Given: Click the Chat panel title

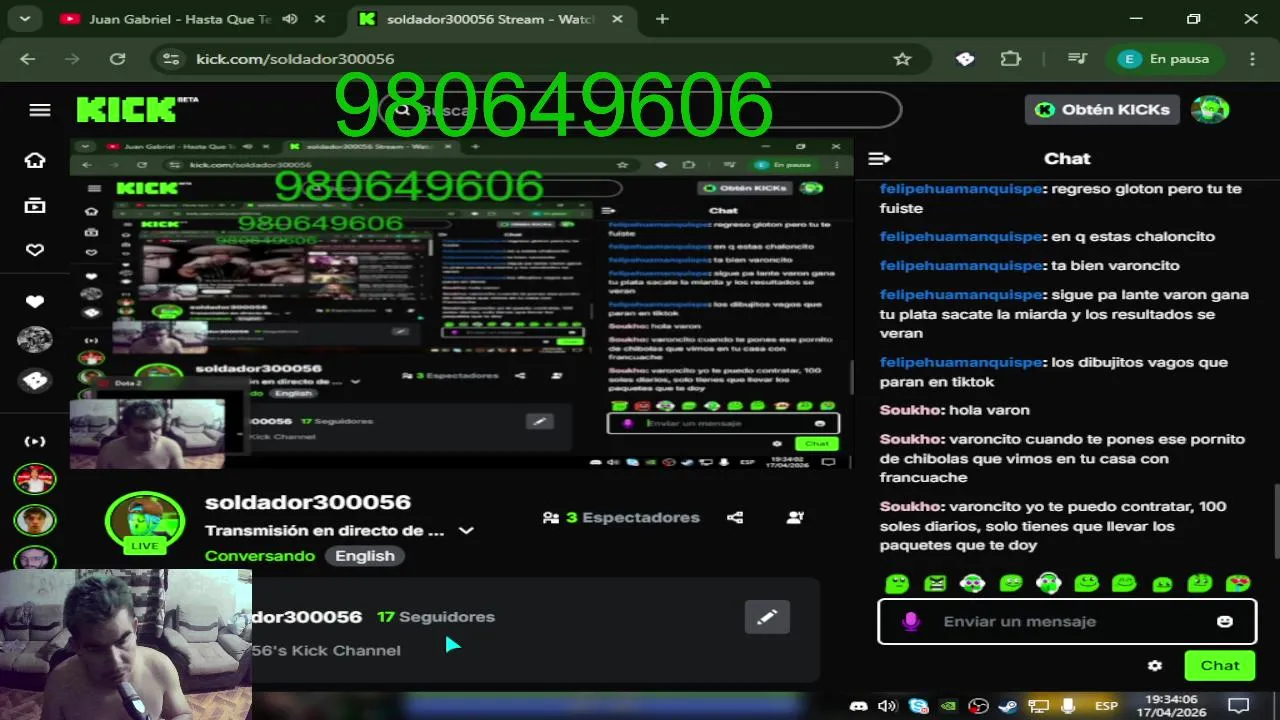Looking at the screenshot, I should (1067, 158).
